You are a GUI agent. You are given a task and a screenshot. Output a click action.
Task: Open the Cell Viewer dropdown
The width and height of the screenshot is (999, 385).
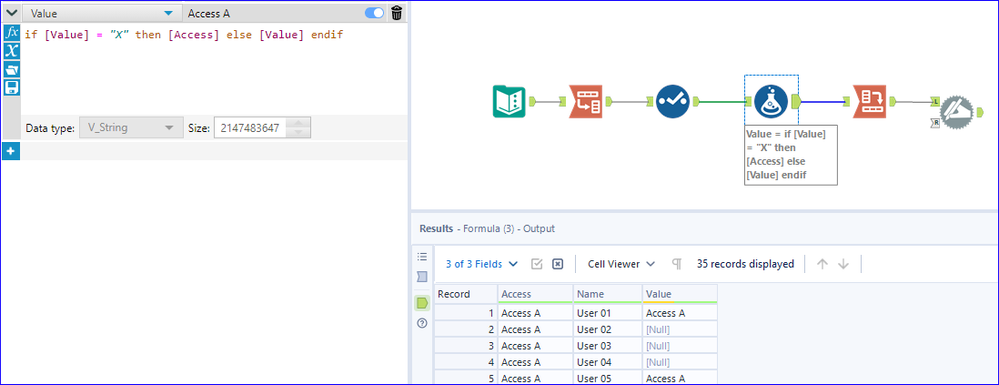(621, 264)
